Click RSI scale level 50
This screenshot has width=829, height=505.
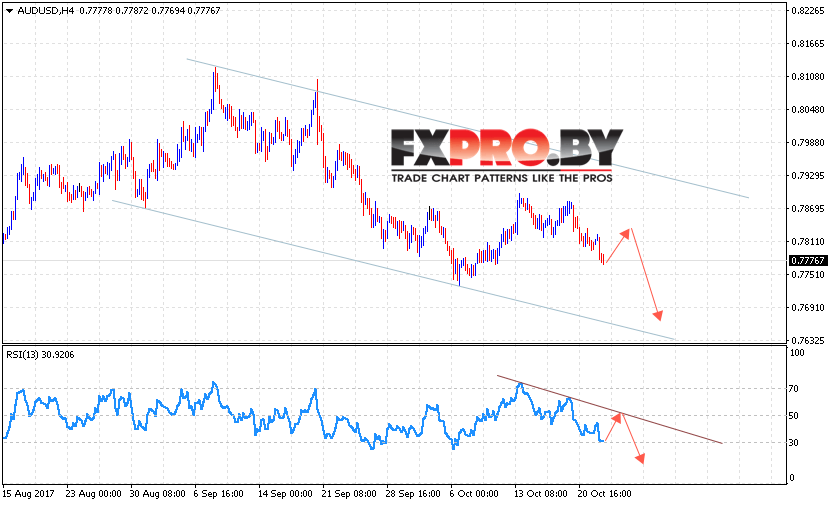(793, 416)
